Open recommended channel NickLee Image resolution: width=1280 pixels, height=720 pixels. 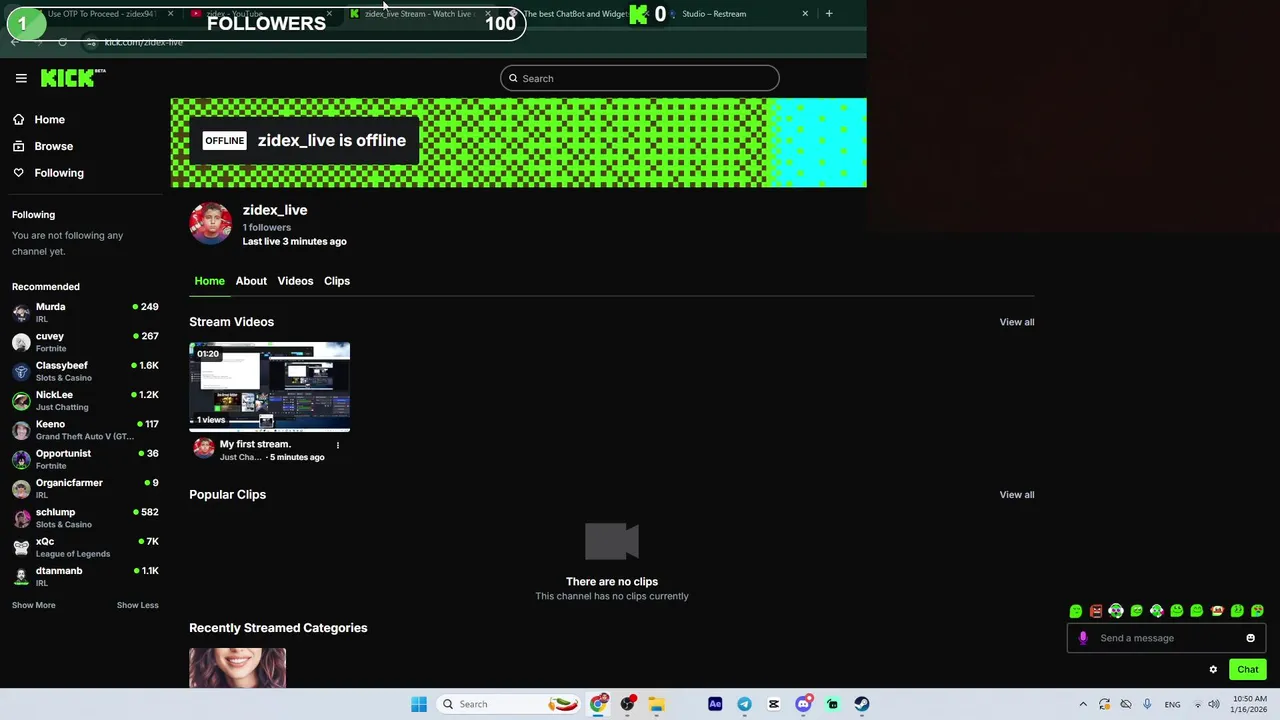click(85, 401)
